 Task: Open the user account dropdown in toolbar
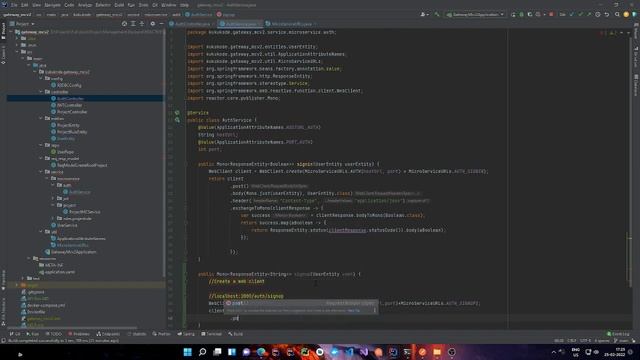point(424,14)
